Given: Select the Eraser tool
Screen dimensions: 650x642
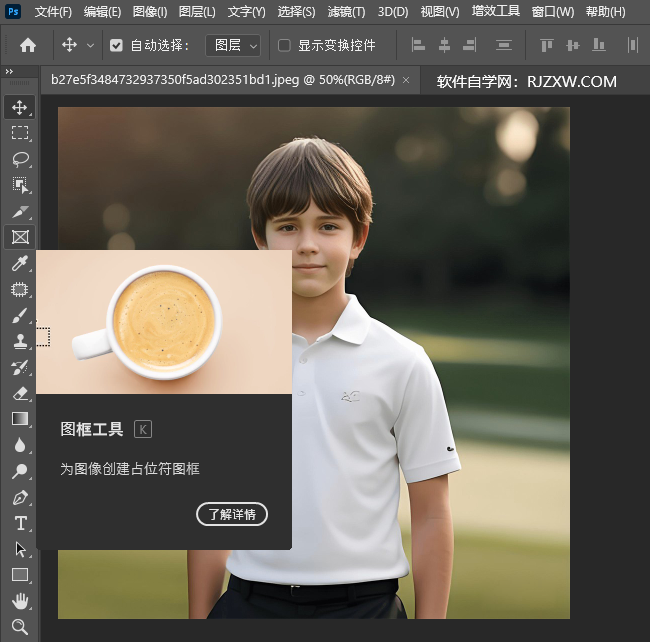Looking at the screenshot, I should (x=19, y=393).
